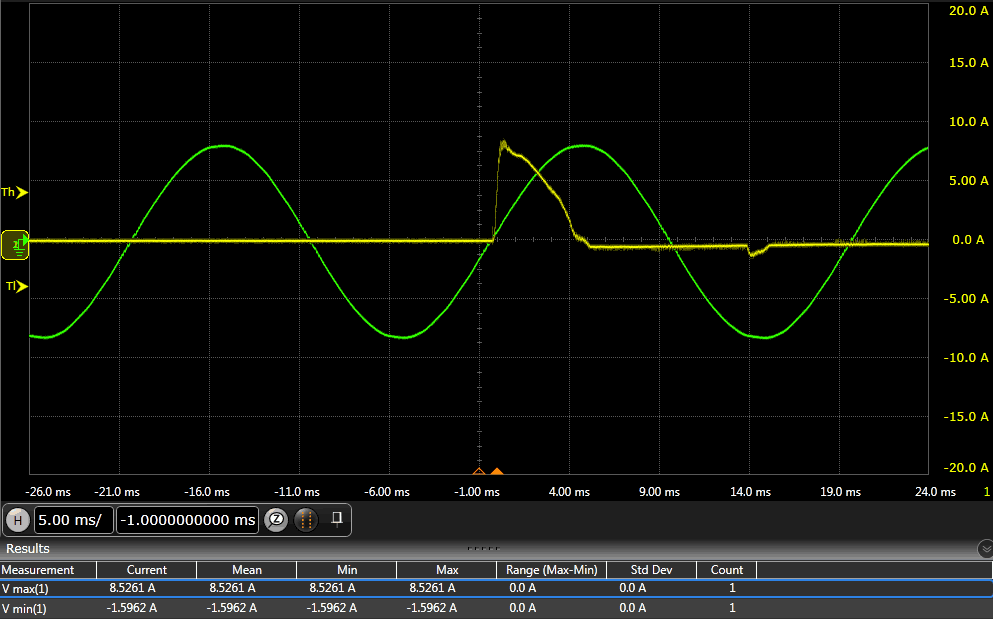Click the pin icon in horizontal toolbar
This screenshot has width=993, height=619.
[337, 519]
